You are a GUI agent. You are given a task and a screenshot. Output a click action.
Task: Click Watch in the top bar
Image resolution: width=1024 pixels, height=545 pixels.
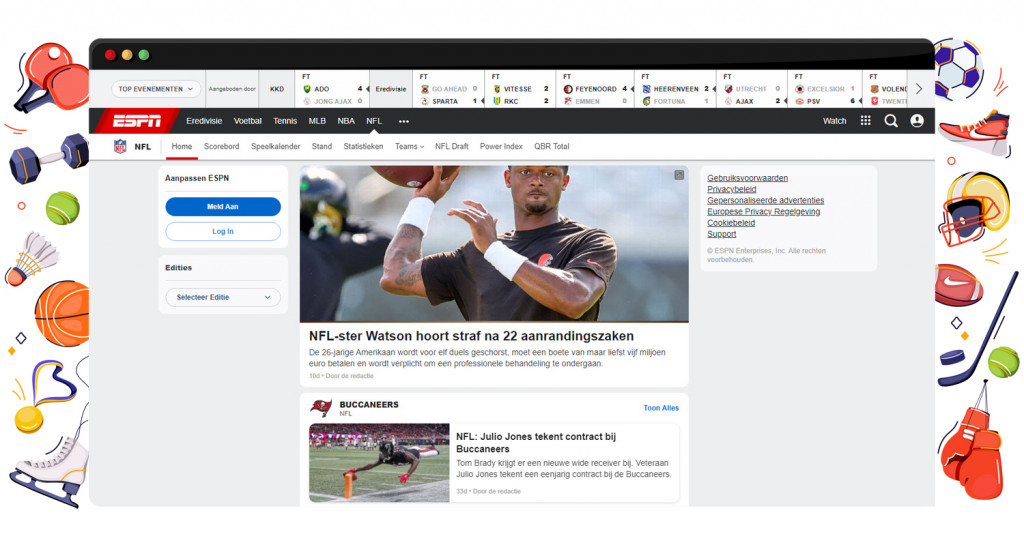(834, 121)
